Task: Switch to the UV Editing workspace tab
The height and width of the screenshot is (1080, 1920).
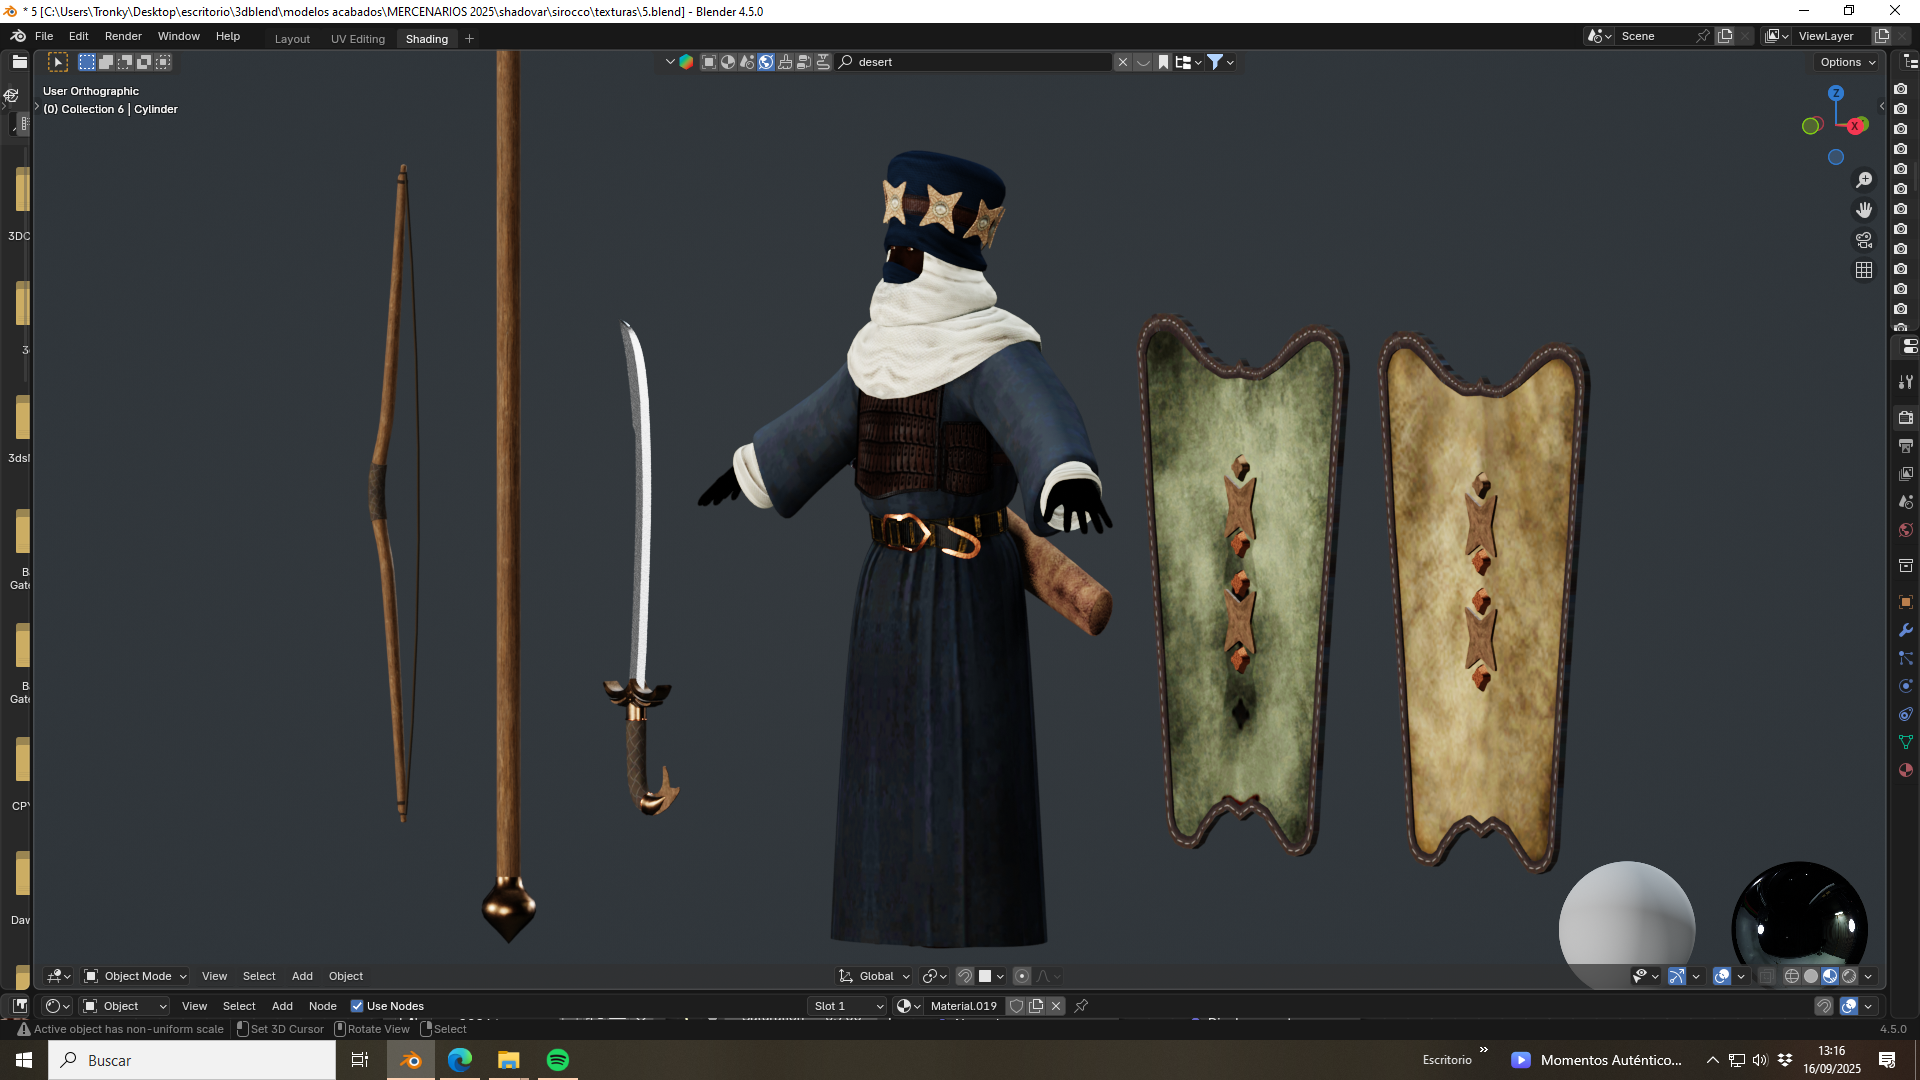Action: [357, 39]
